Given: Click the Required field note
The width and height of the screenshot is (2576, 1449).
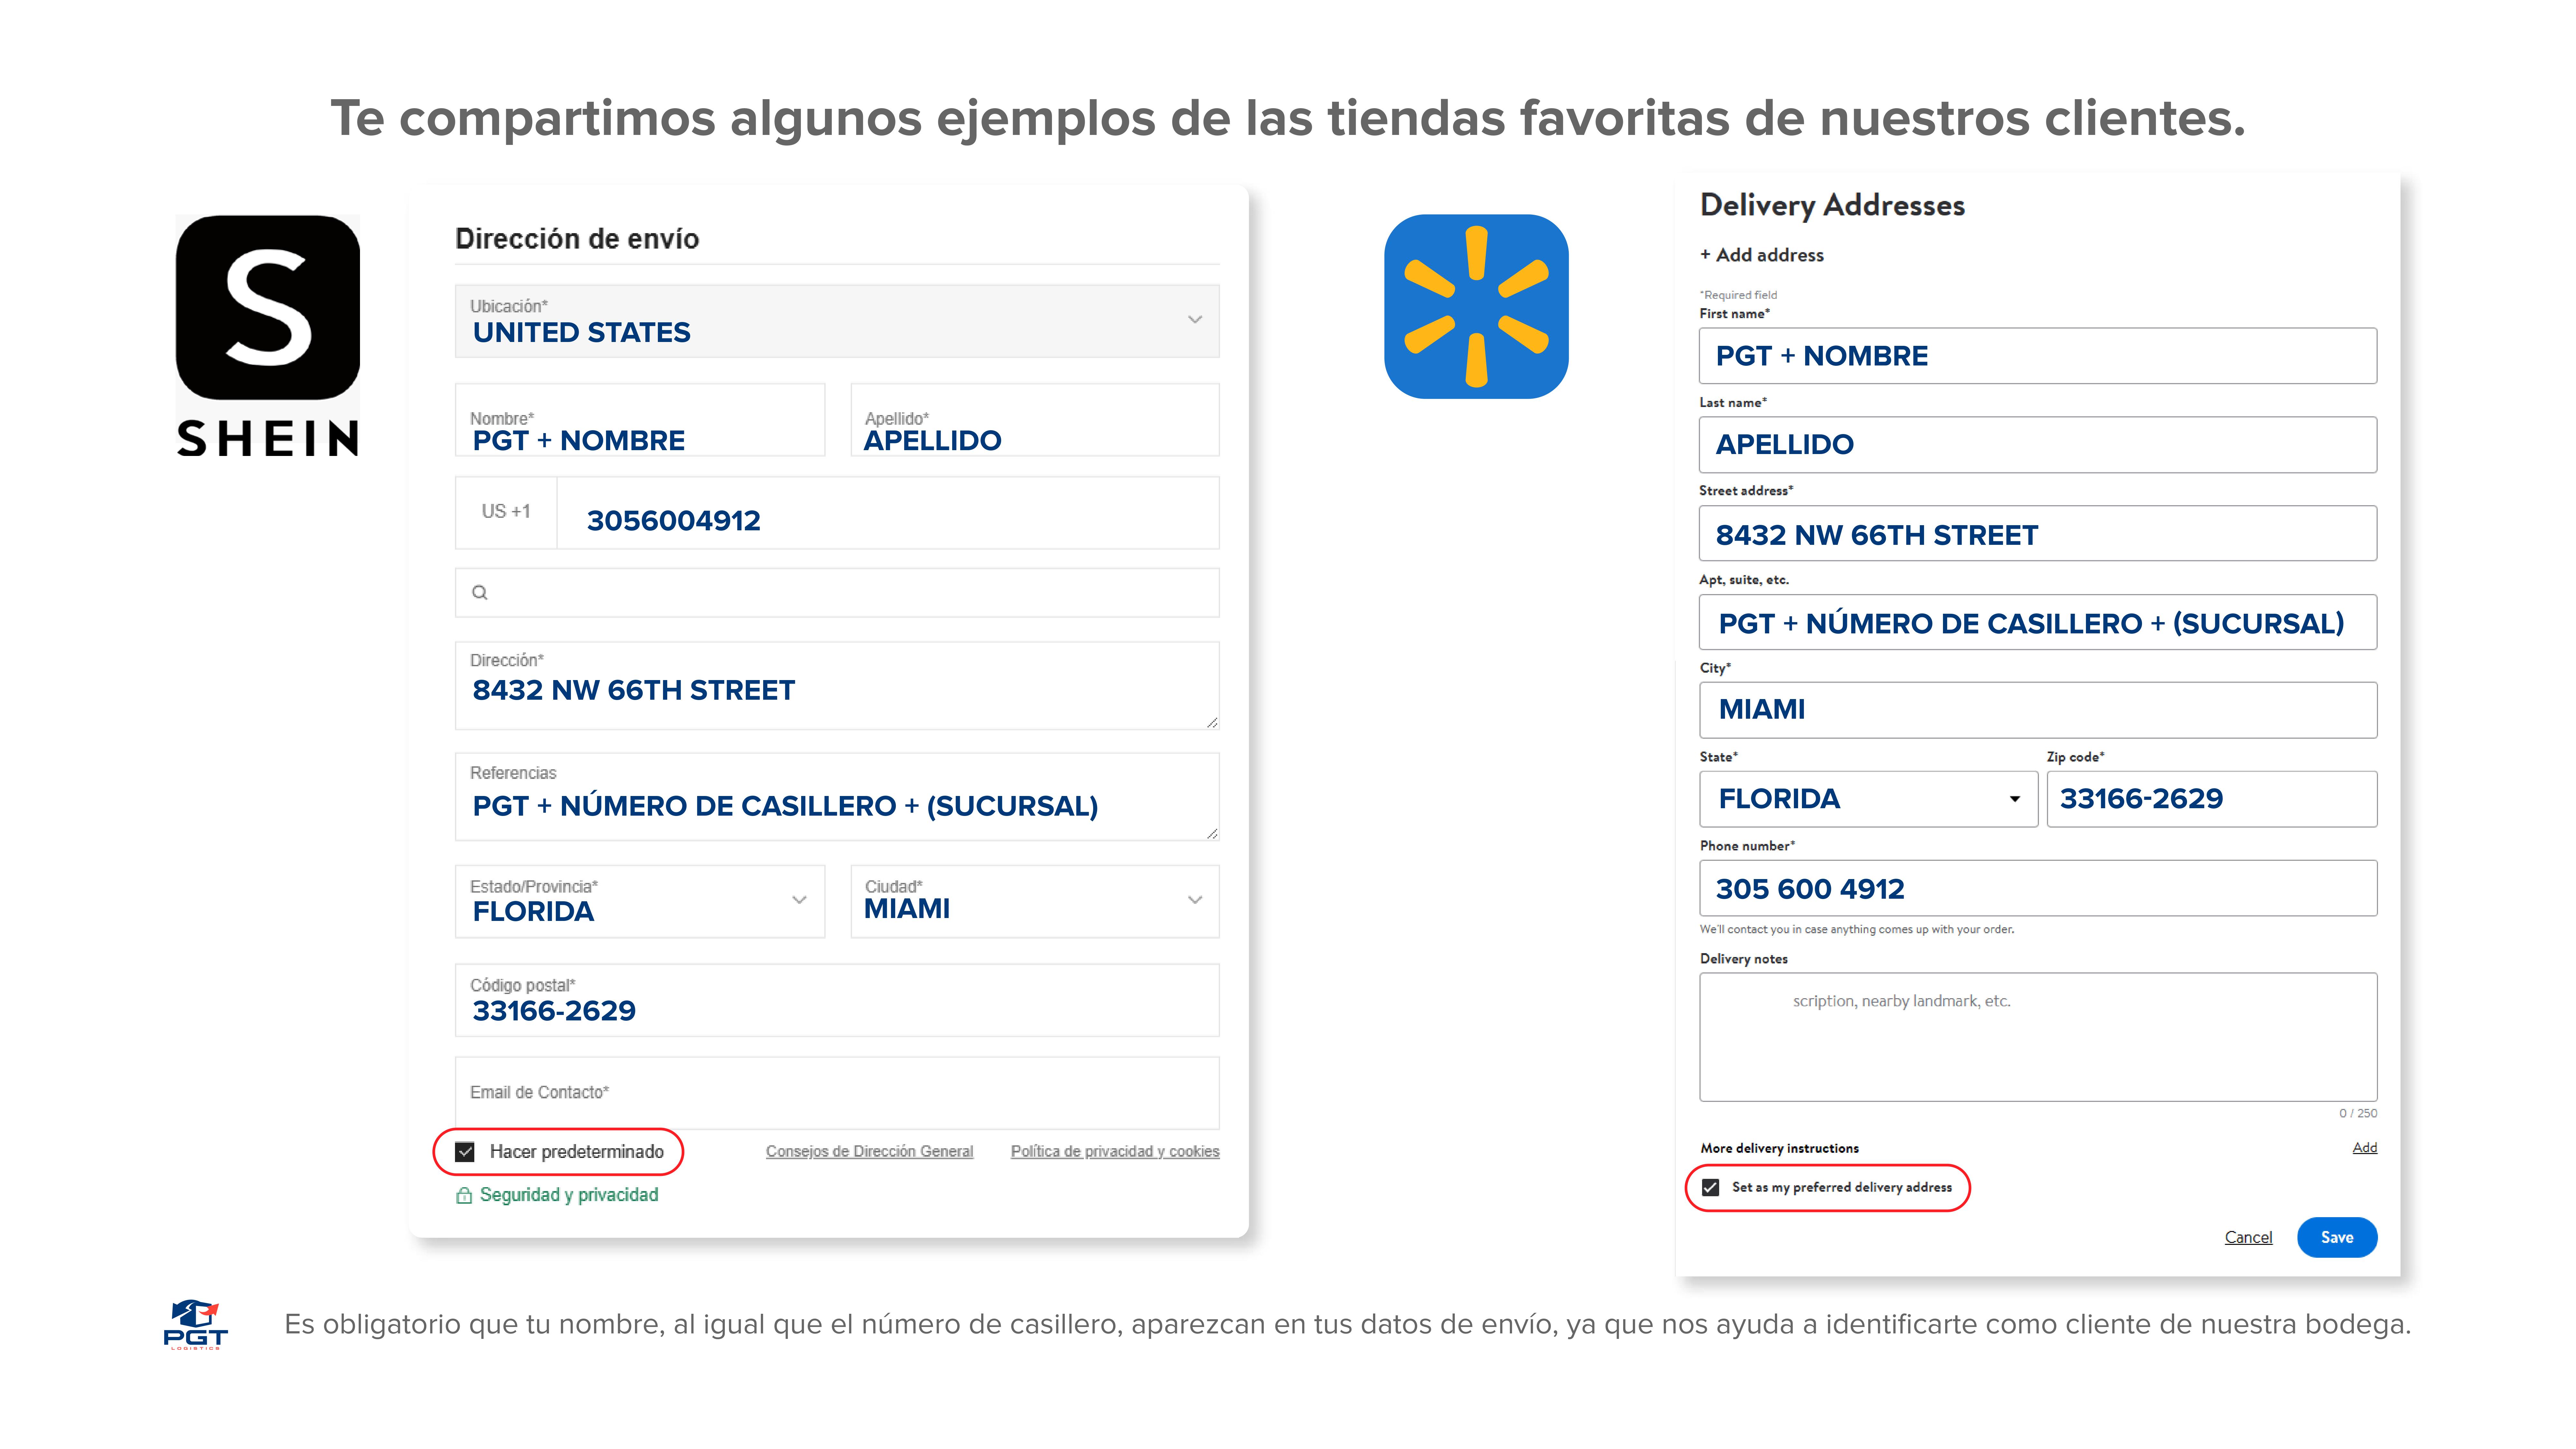Looking at the screenshot, I should pos(1738,295).
